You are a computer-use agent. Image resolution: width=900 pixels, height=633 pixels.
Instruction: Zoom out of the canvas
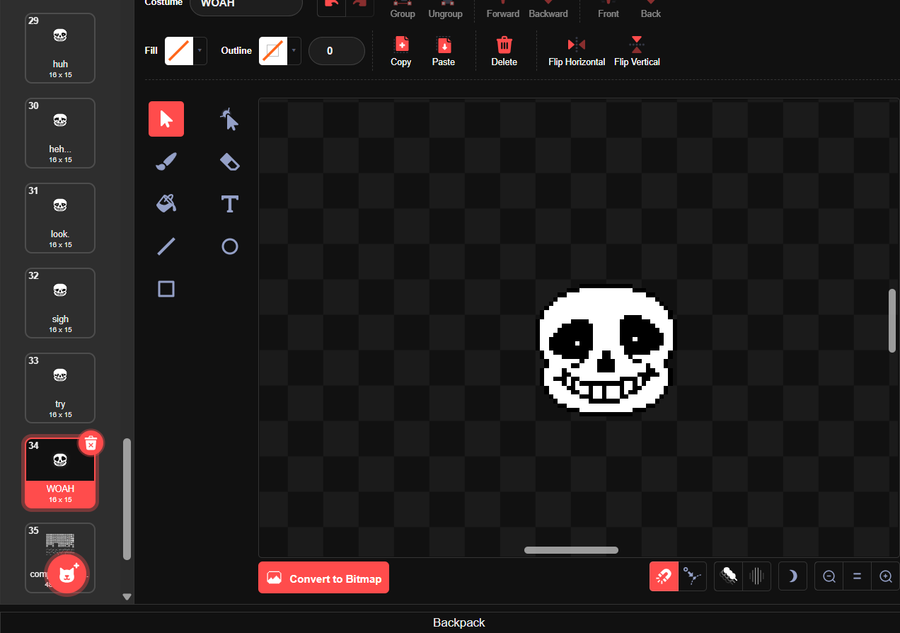tap(829, 576)
